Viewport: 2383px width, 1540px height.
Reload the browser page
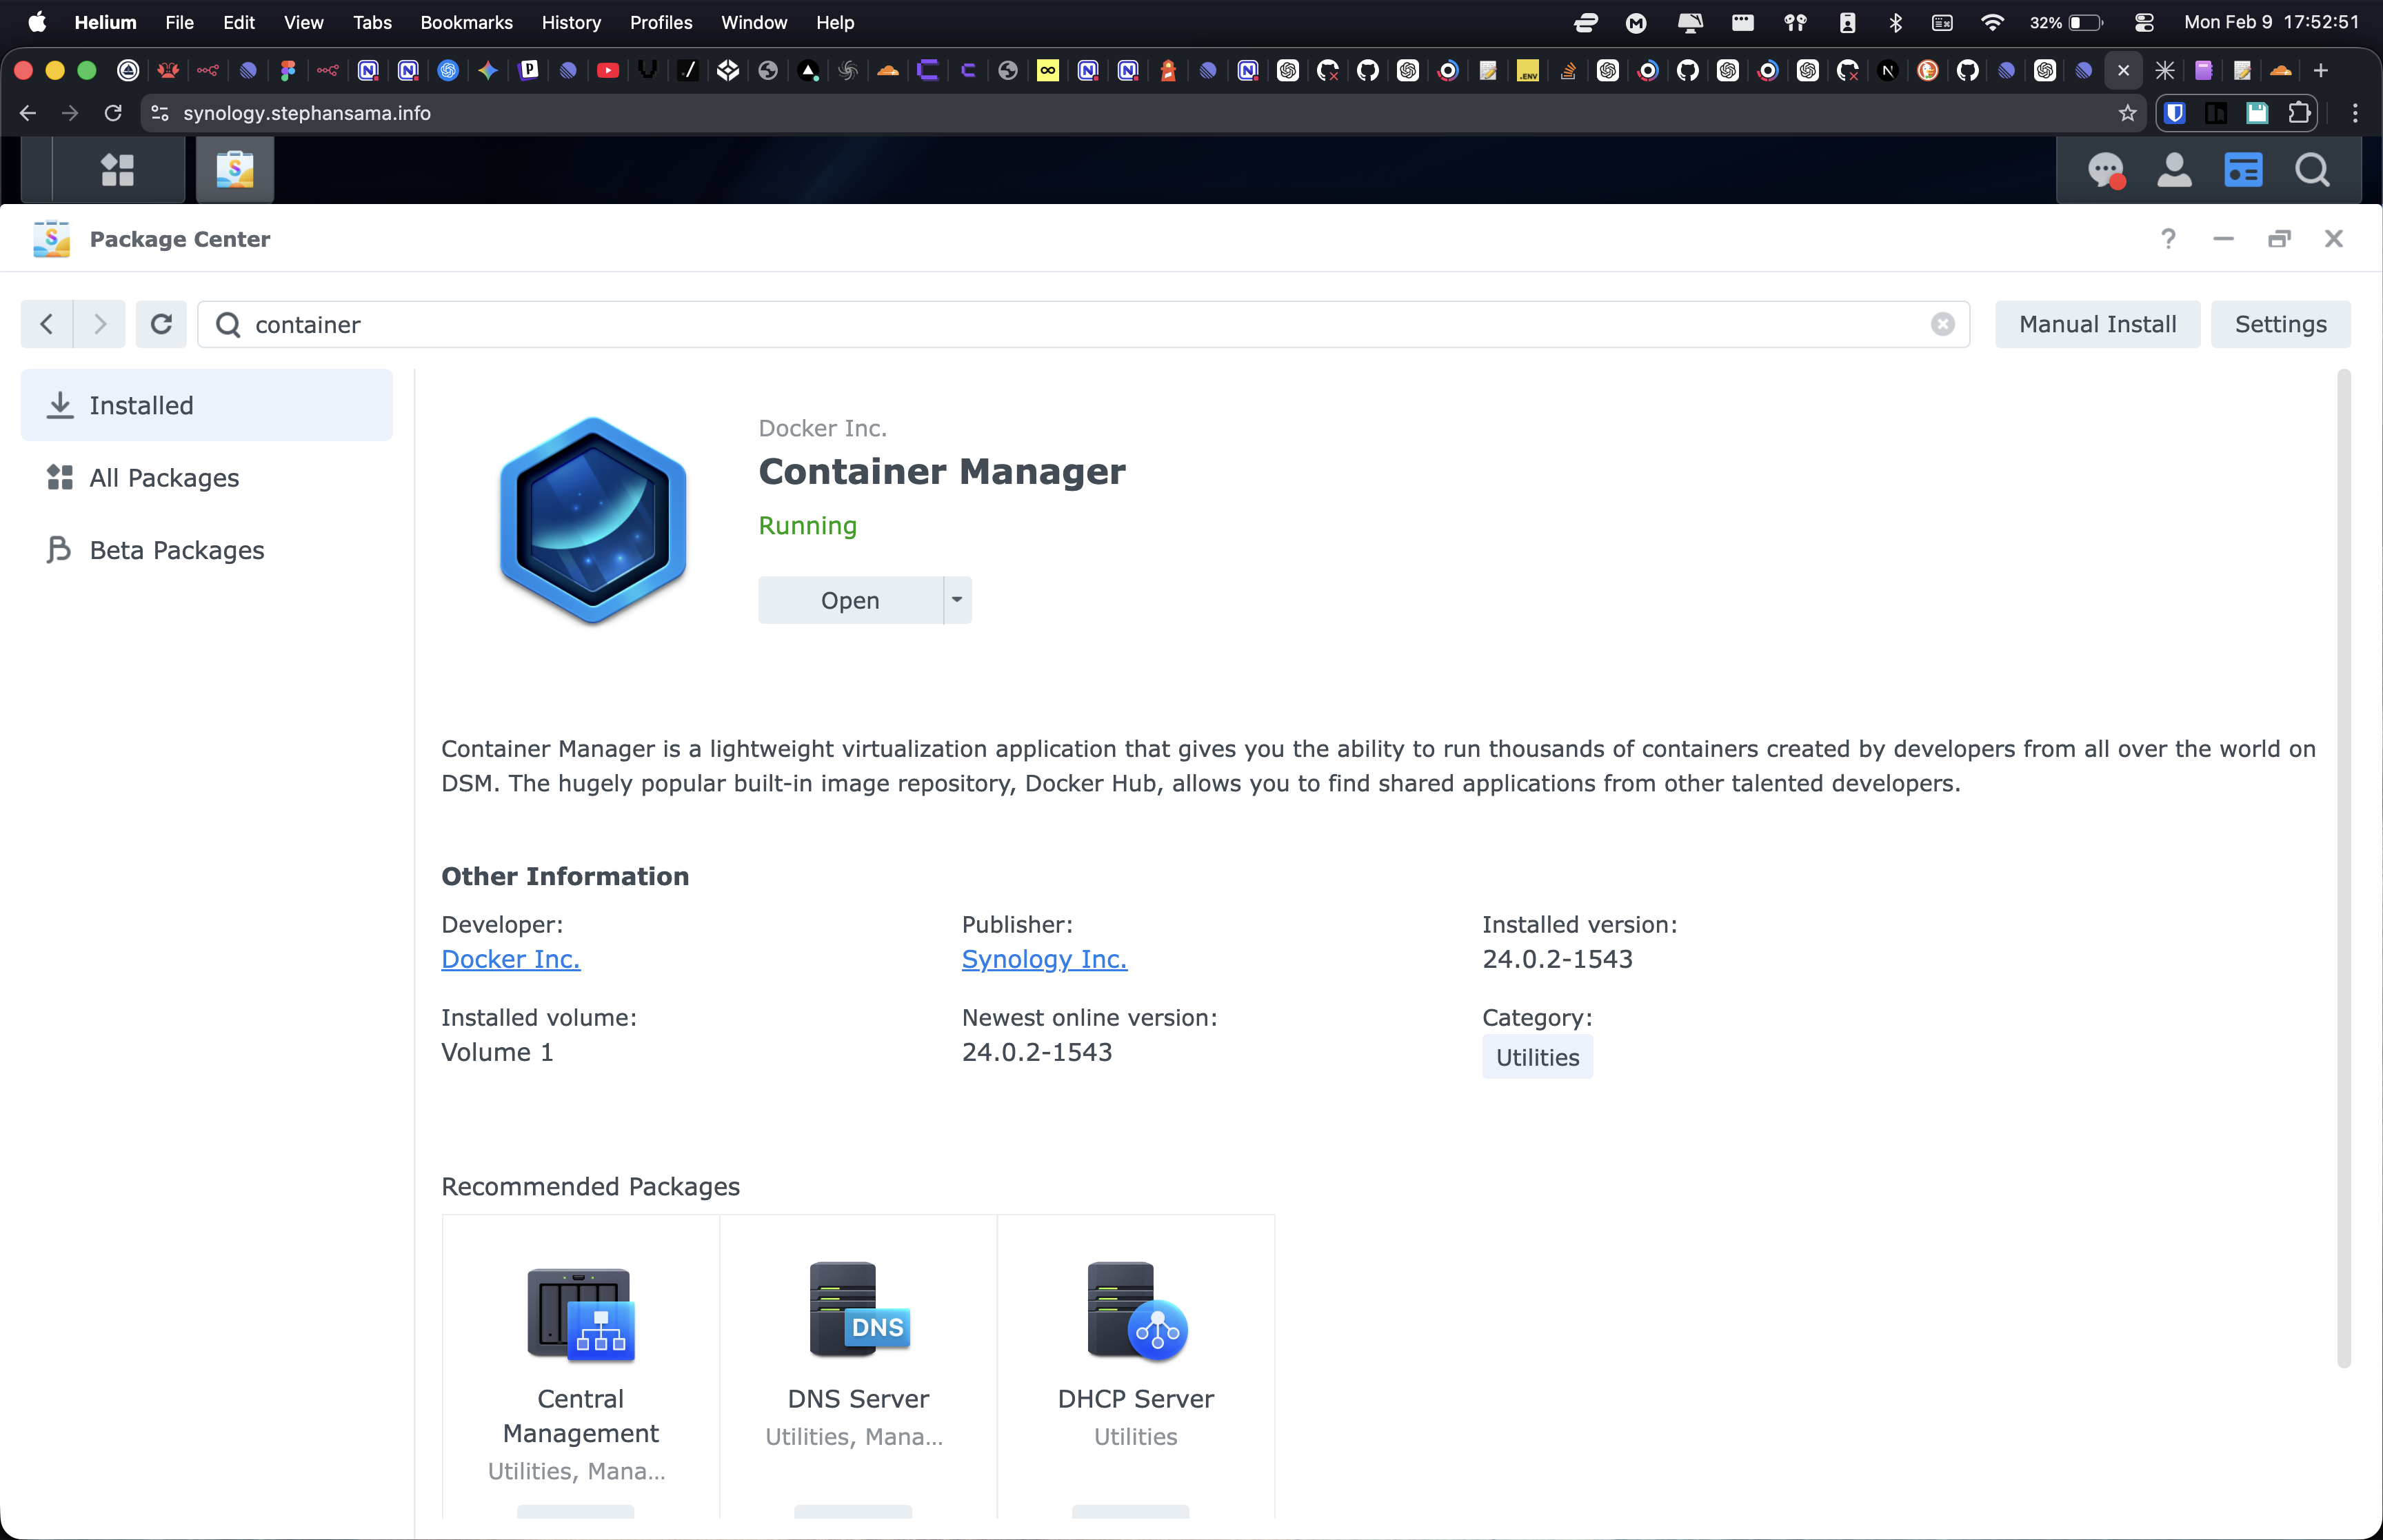tap(113, 113)
